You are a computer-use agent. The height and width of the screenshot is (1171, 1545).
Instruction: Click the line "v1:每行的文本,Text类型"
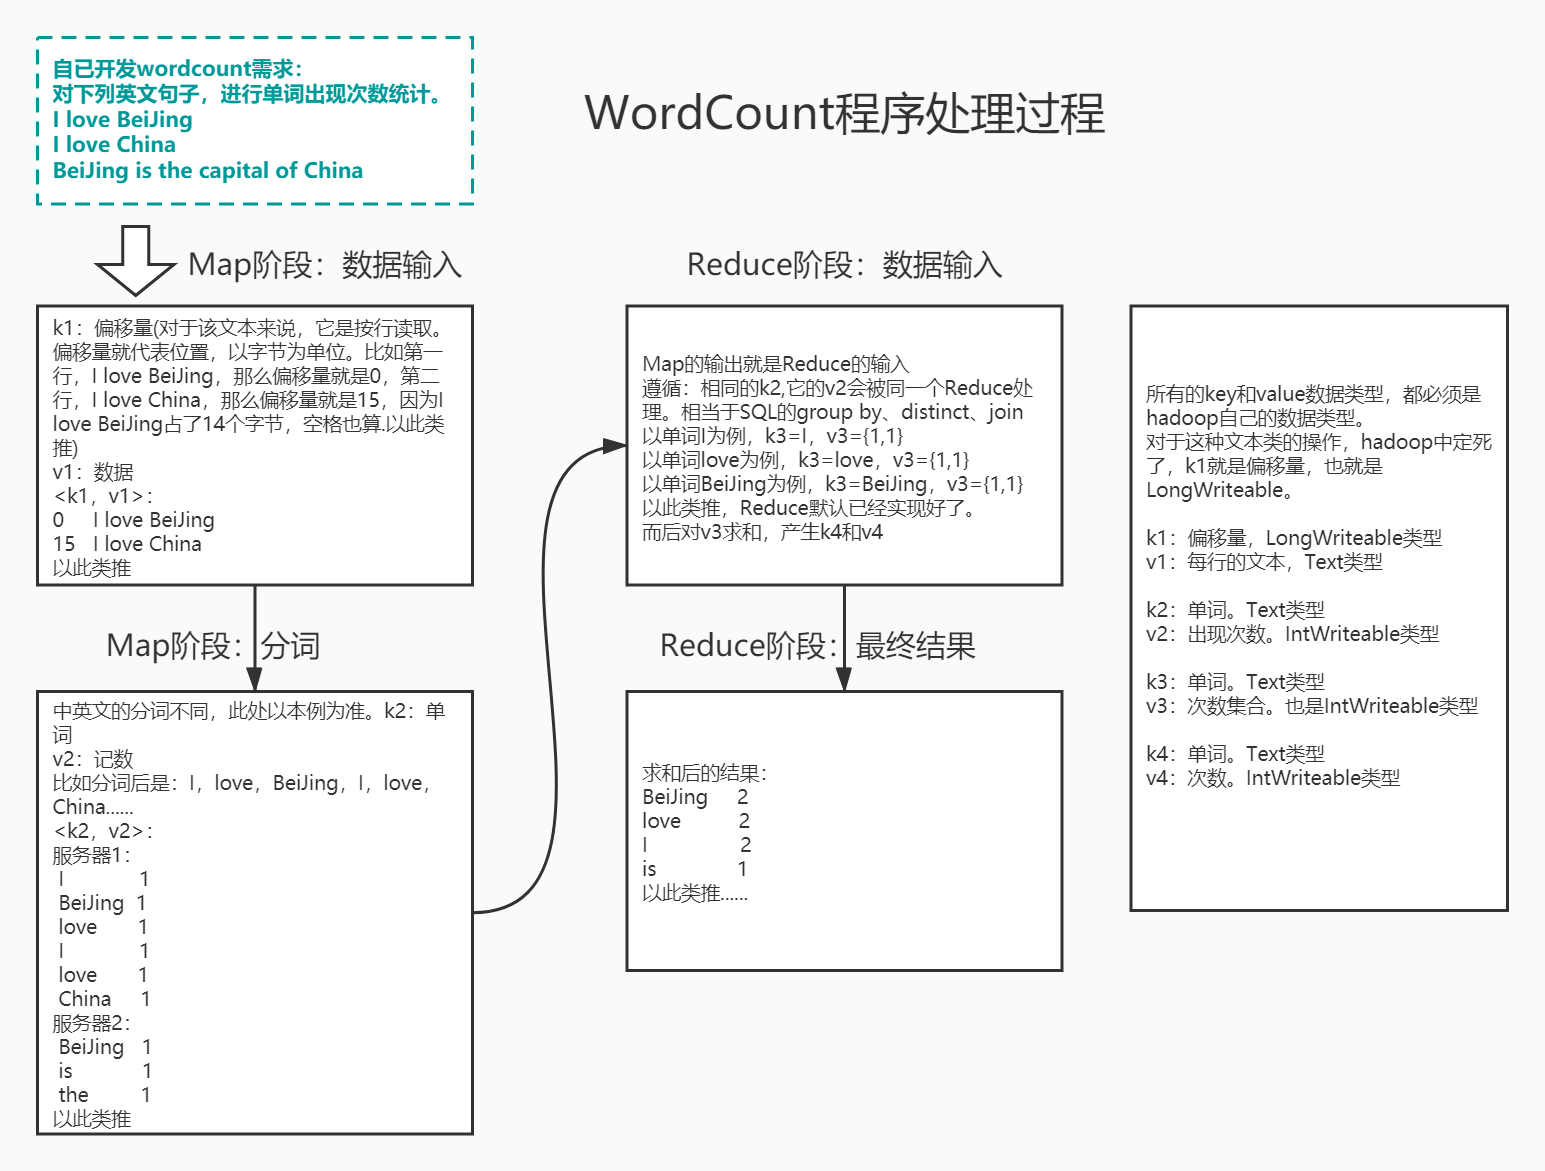[1264, 562]
